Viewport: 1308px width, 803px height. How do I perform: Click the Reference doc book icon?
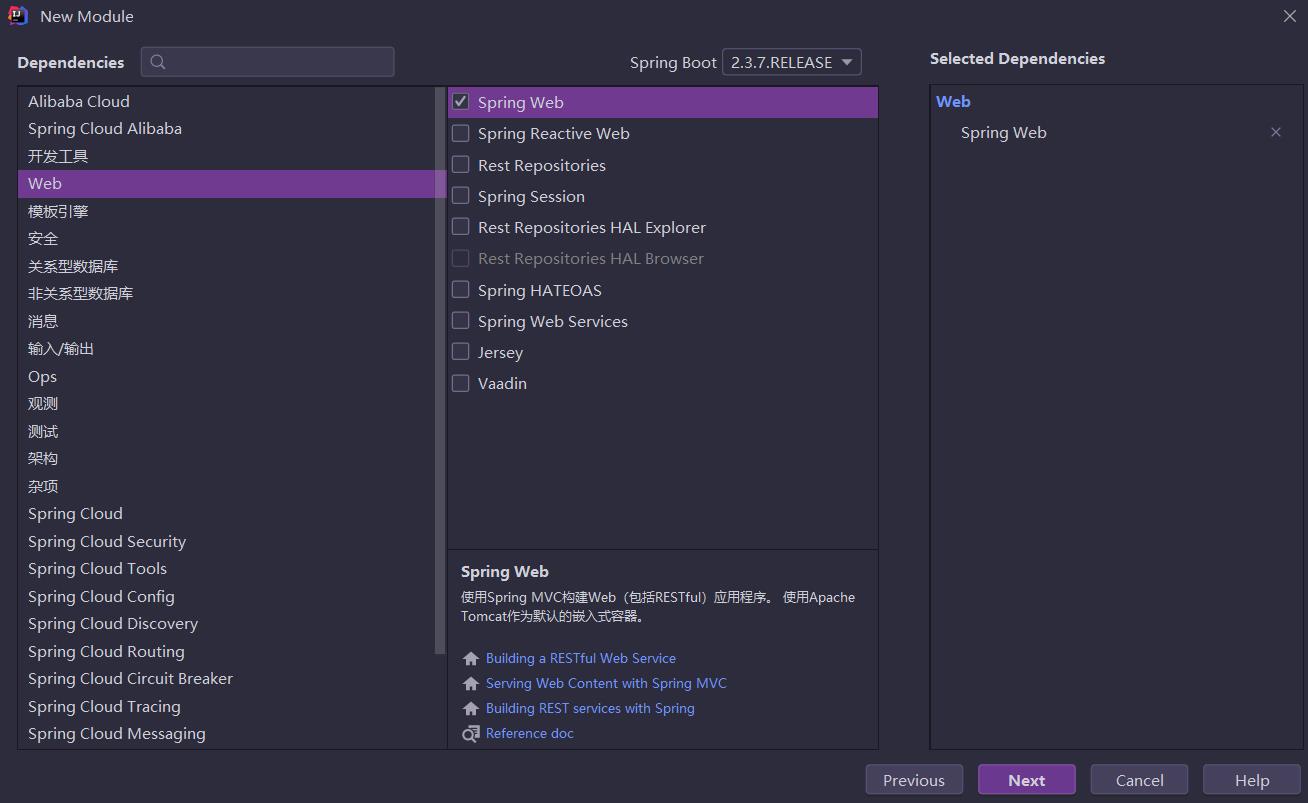point(471,734)
